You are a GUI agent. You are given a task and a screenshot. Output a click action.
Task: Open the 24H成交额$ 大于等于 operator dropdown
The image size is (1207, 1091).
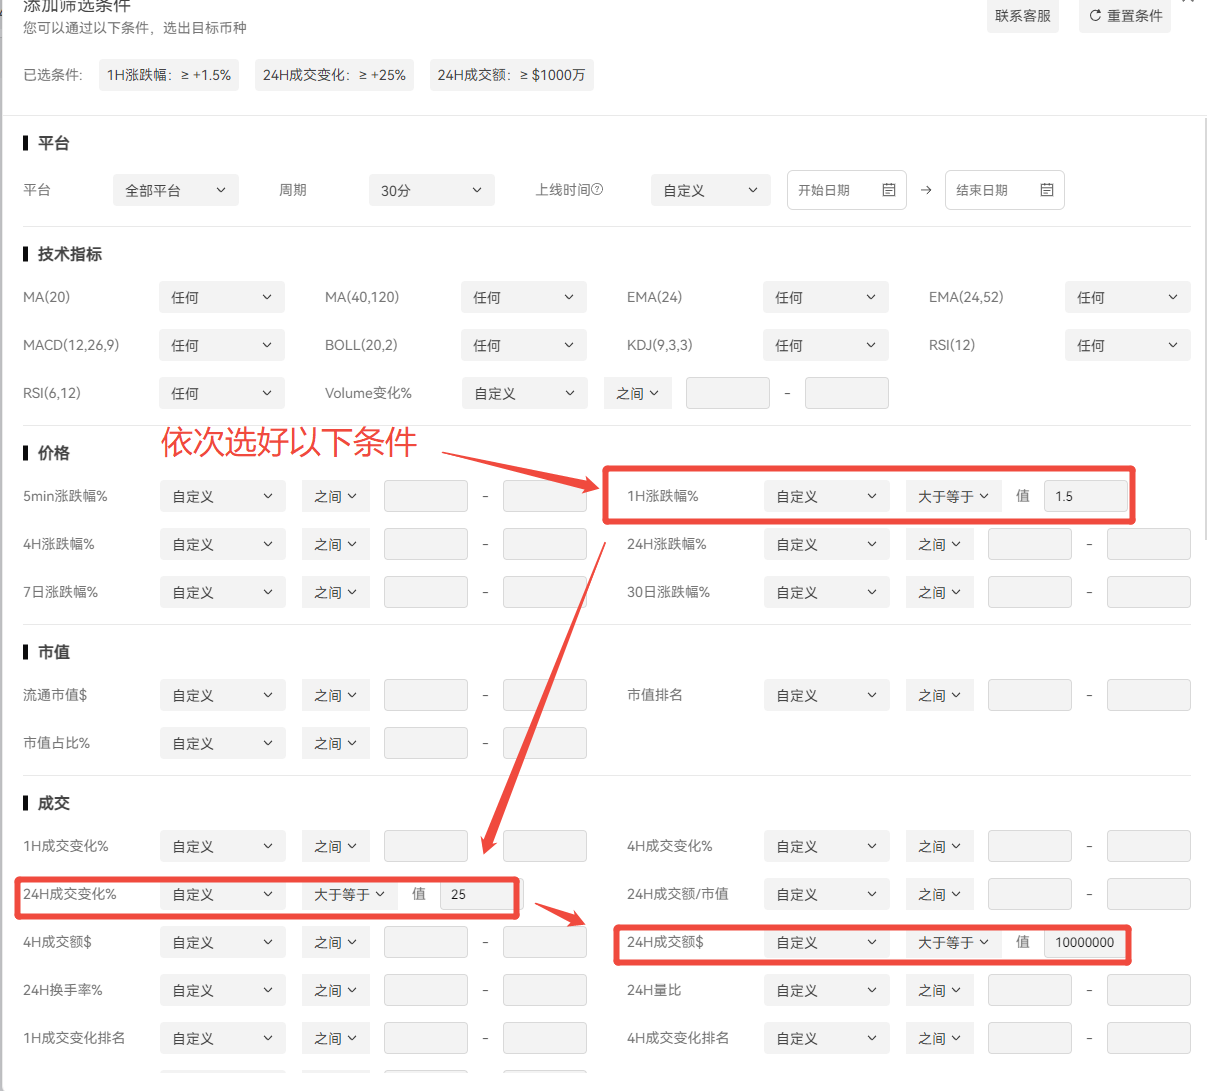tap(954, 942)
